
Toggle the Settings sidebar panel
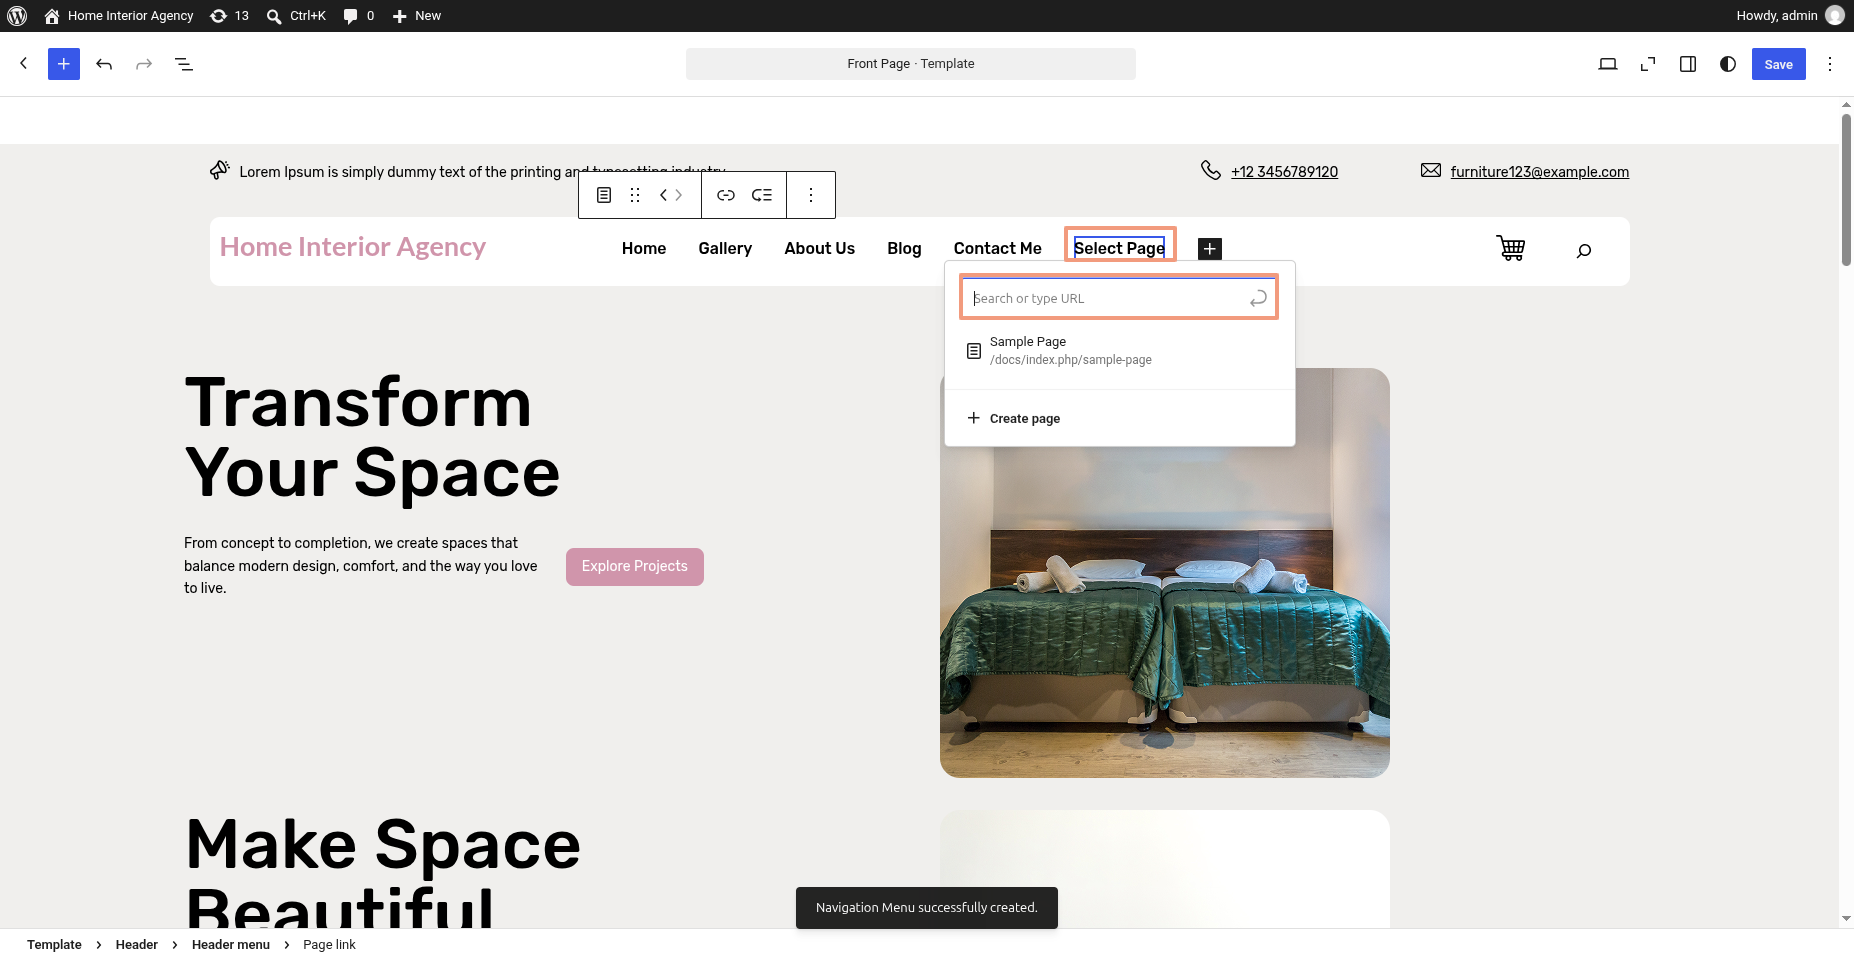tap(1688, 64)
